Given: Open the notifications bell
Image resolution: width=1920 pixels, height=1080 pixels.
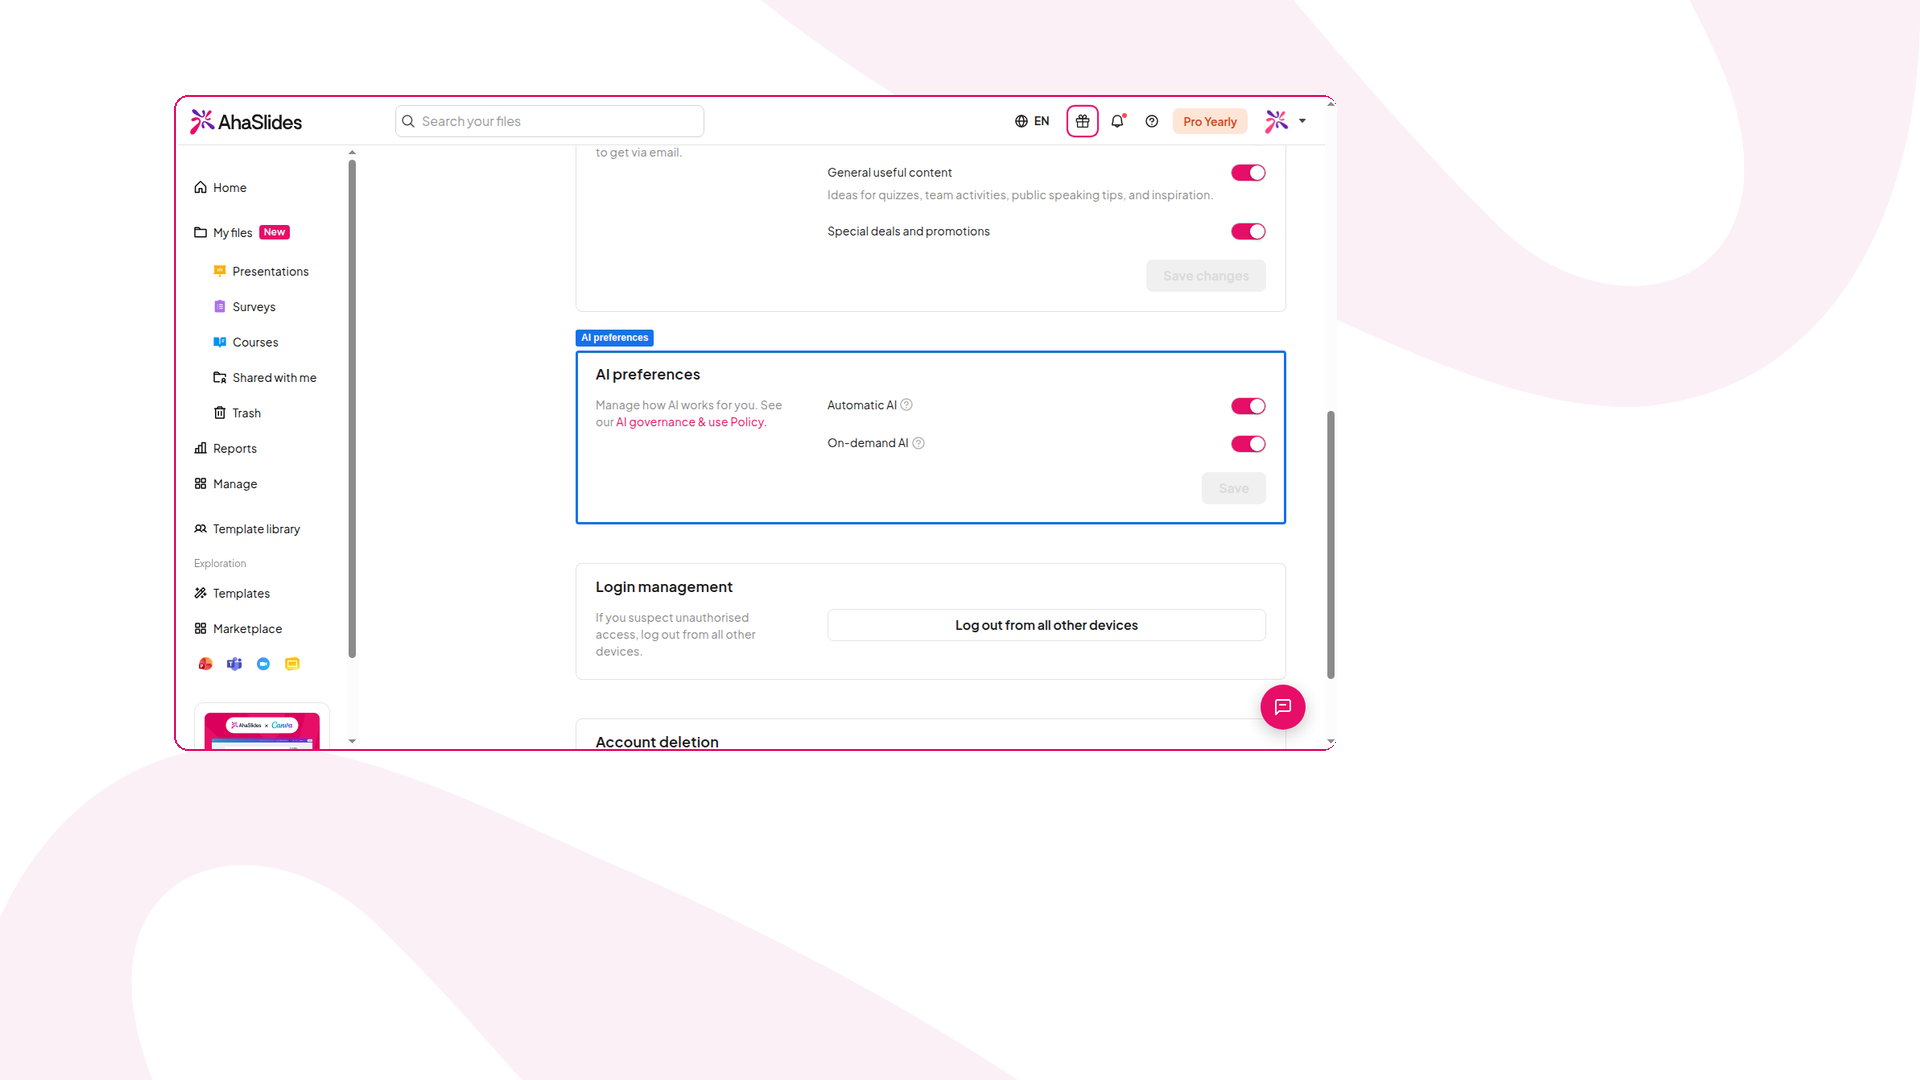Looking at the screenshot, I should [1118, 121].
